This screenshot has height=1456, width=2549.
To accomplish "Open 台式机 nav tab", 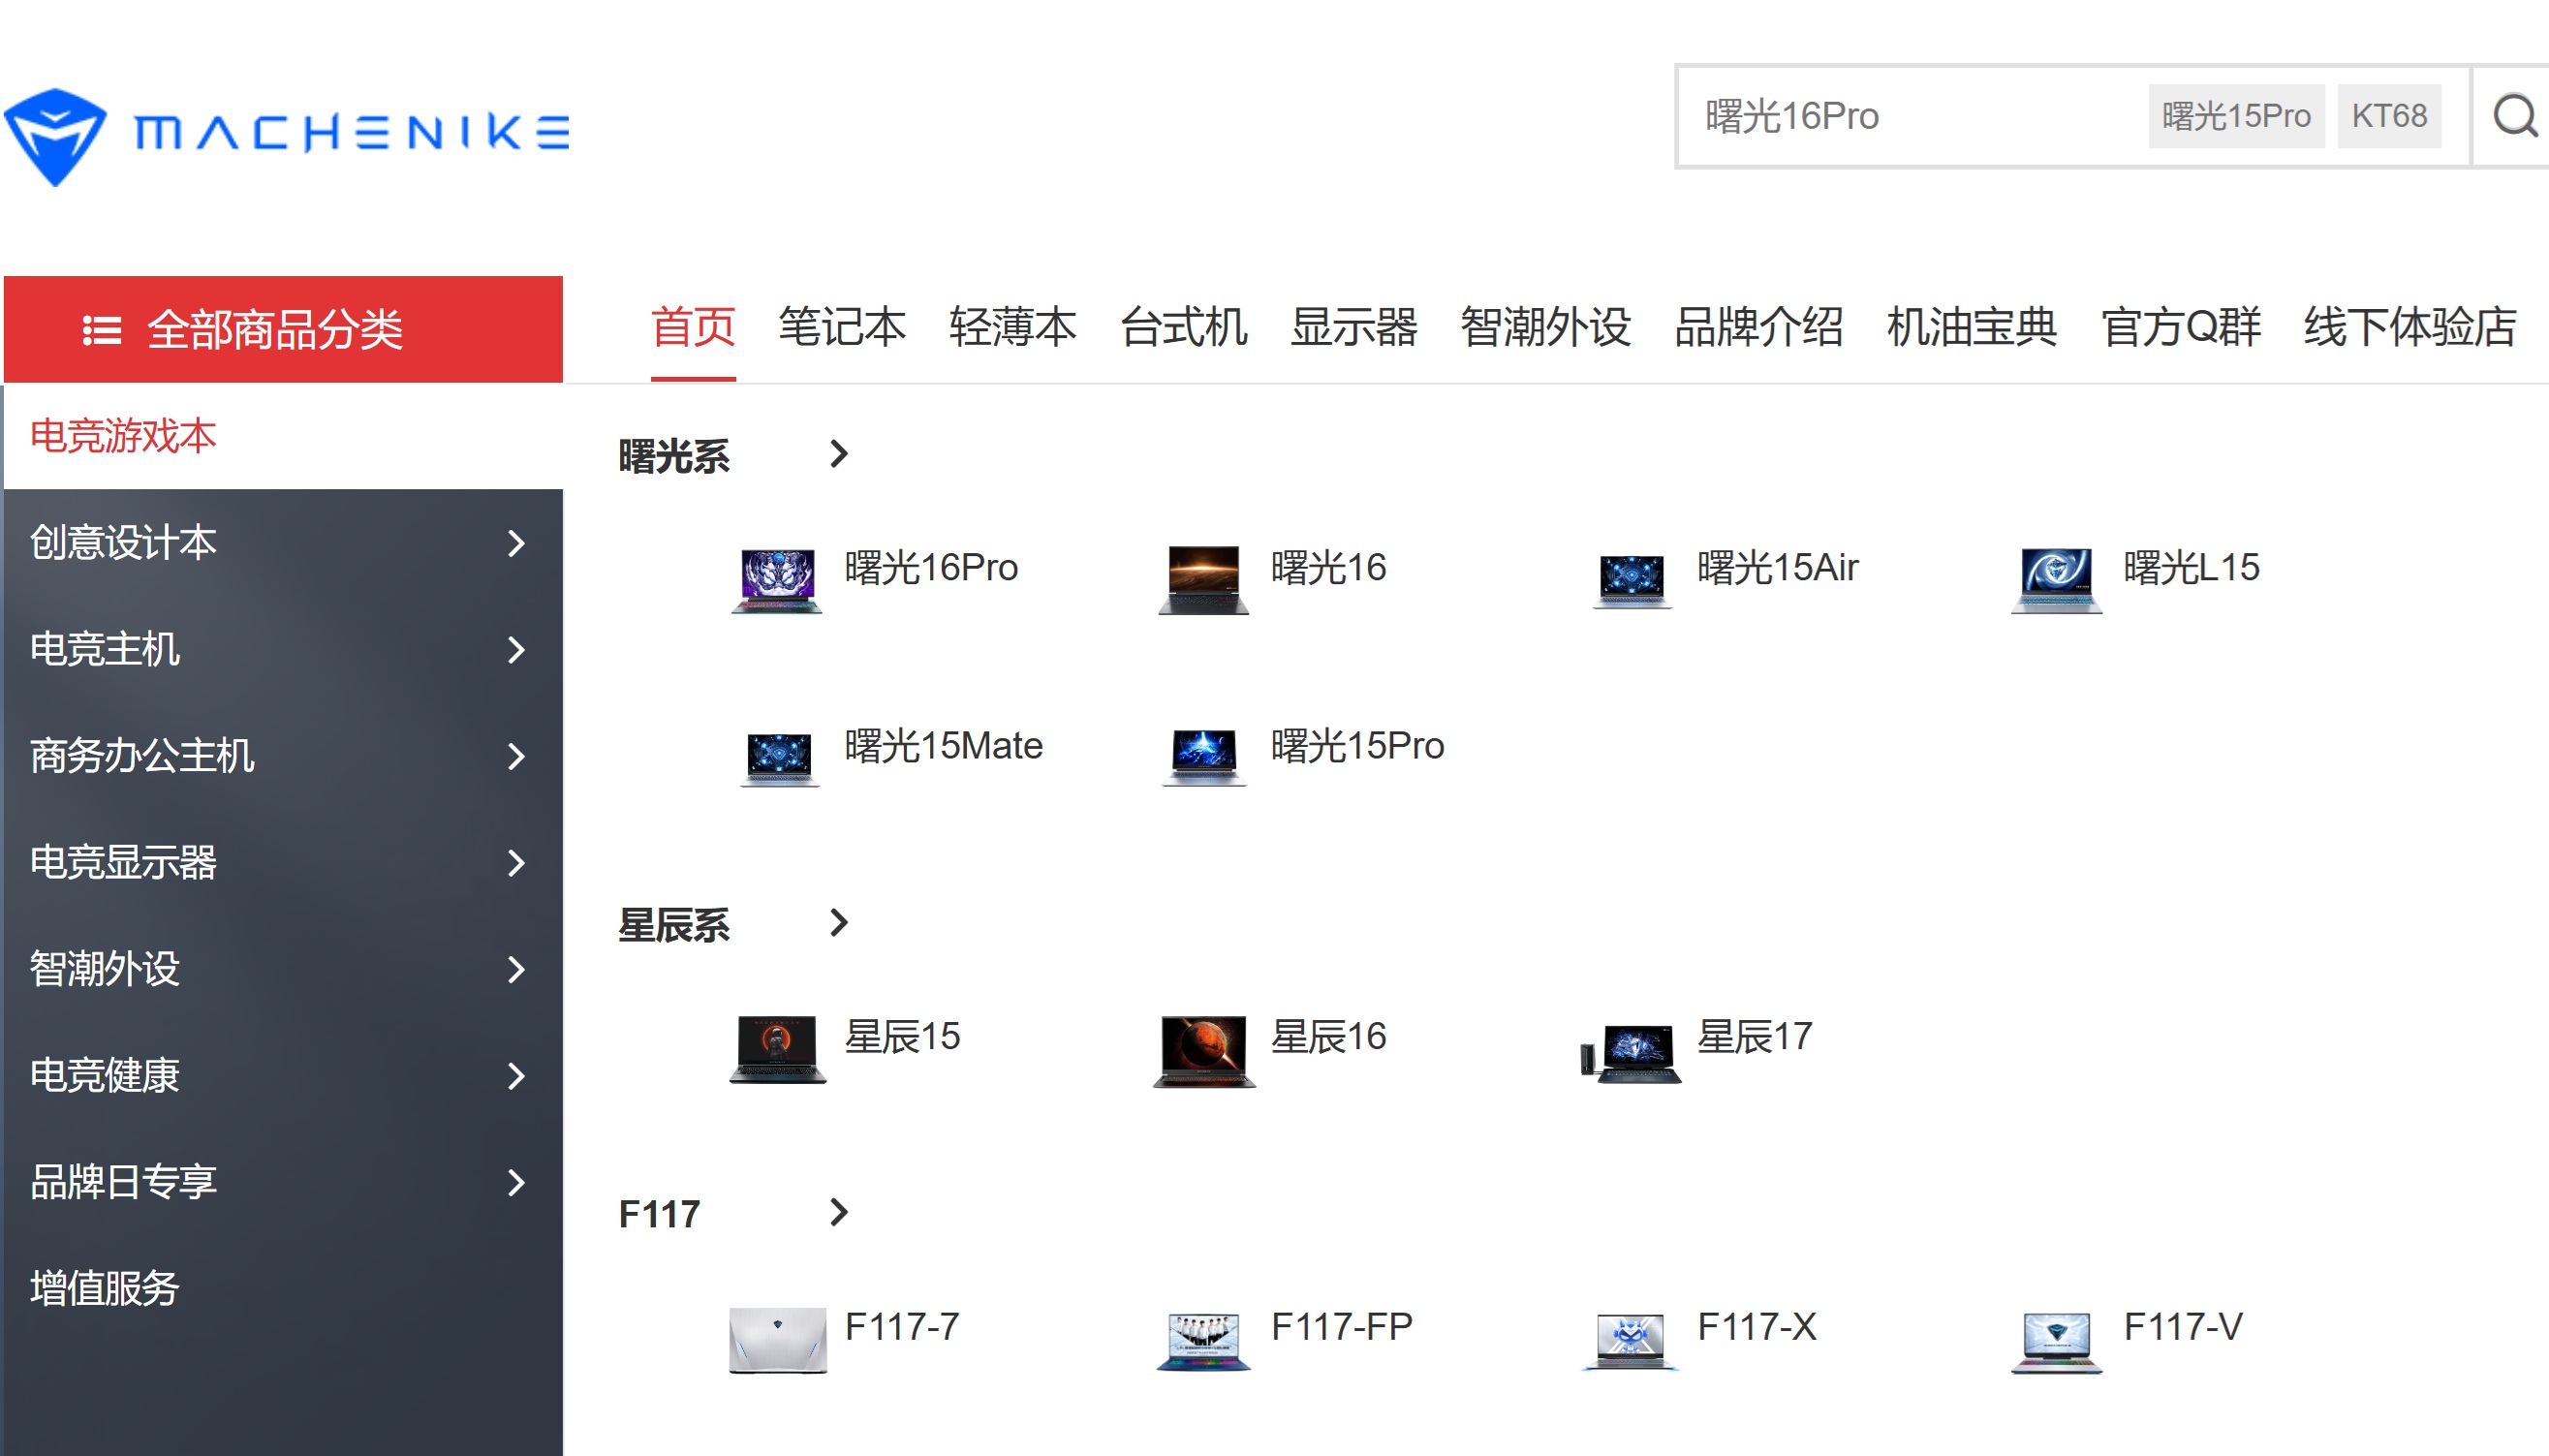I will pos(1183,328).
